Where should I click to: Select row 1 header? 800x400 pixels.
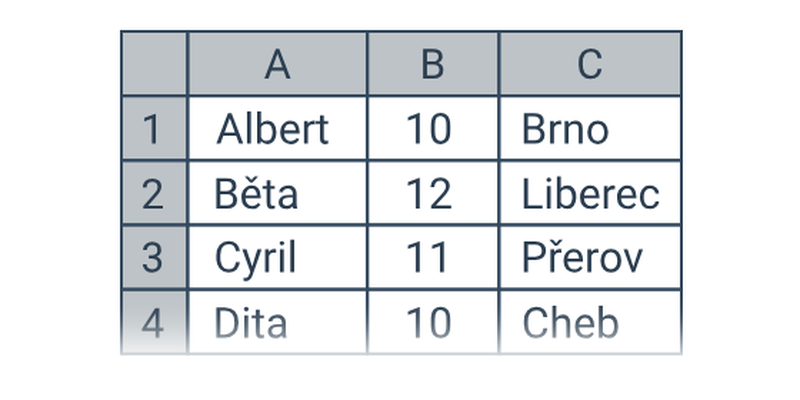[x=154, y=128]
